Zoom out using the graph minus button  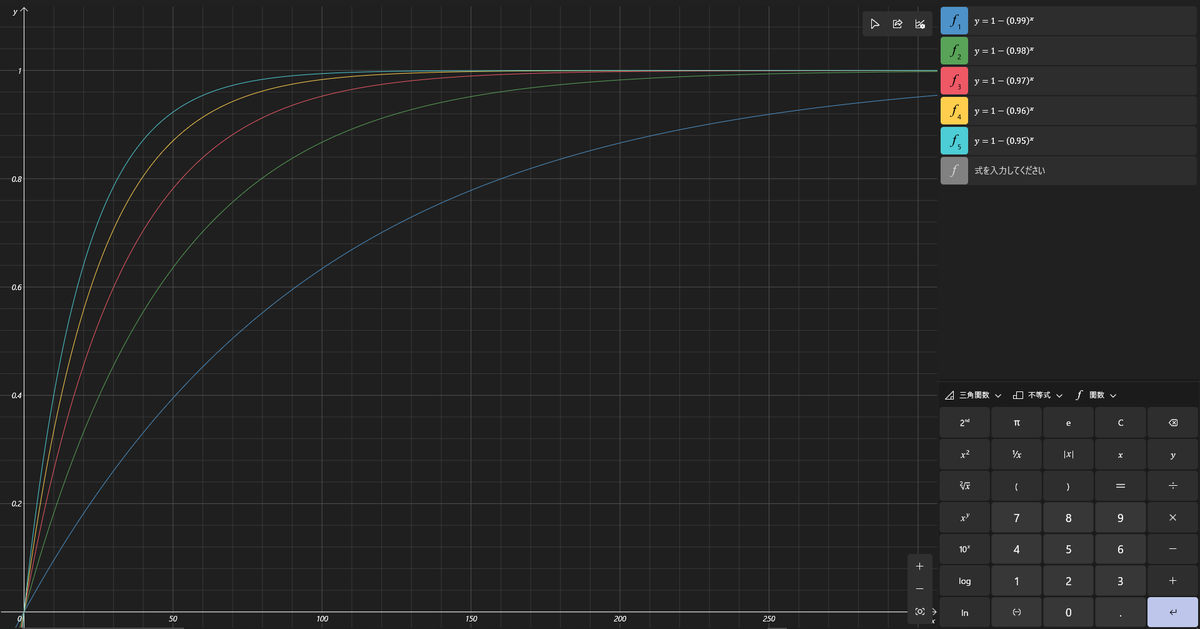(920, 588)
